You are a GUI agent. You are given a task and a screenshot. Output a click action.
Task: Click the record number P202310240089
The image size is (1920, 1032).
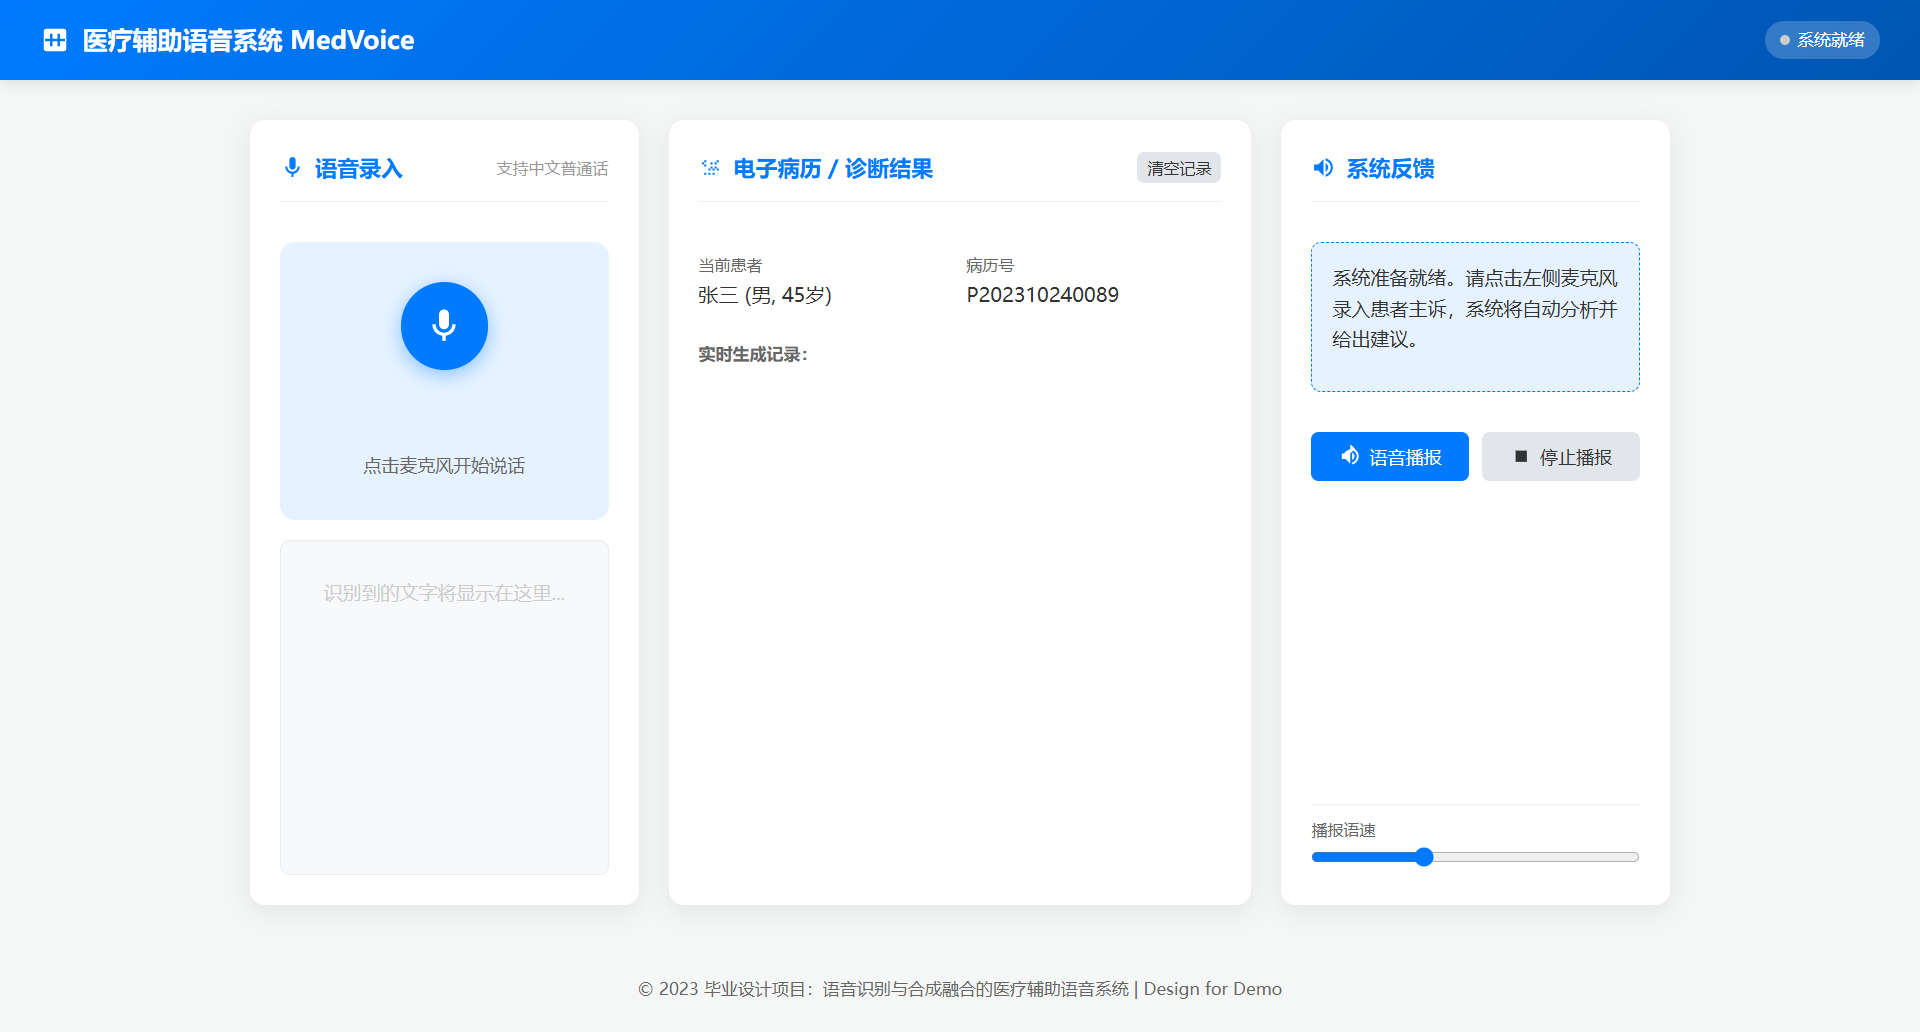click(x=1042, y=295)
